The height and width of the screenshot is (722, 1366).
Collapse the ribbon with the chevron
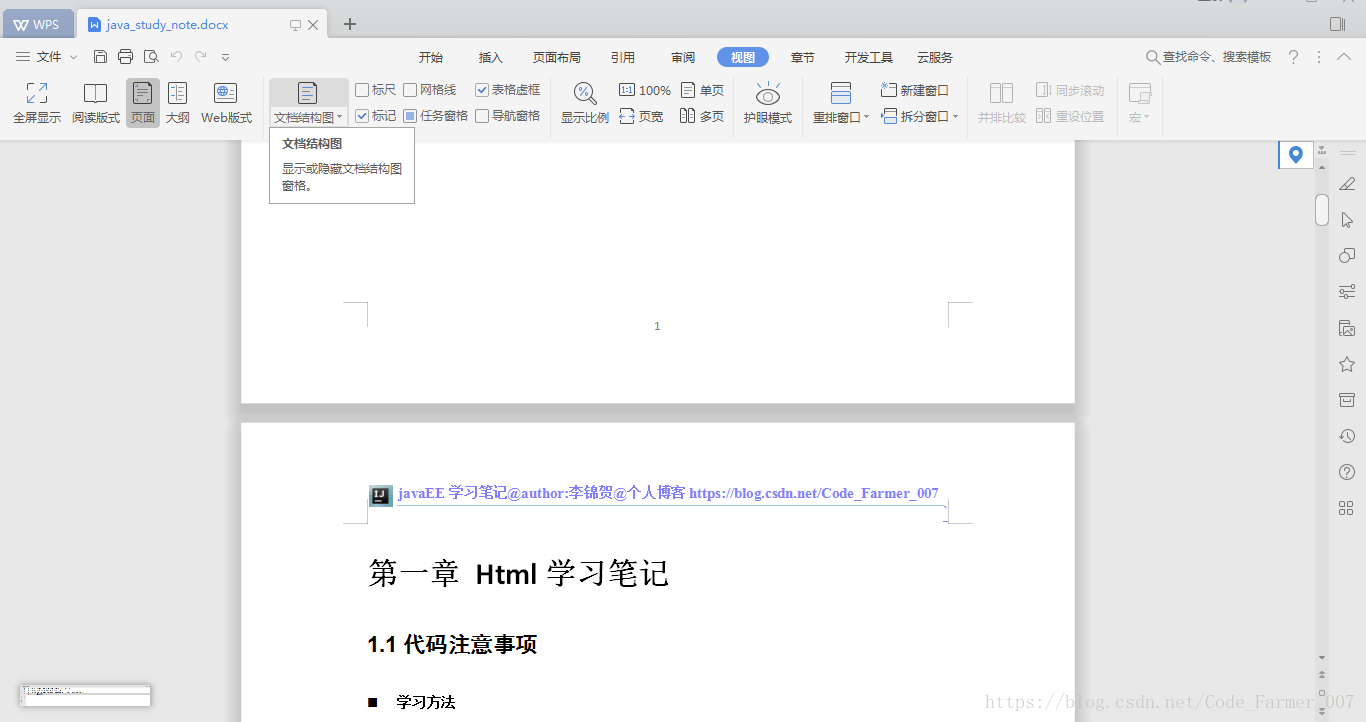(1345, 57)
